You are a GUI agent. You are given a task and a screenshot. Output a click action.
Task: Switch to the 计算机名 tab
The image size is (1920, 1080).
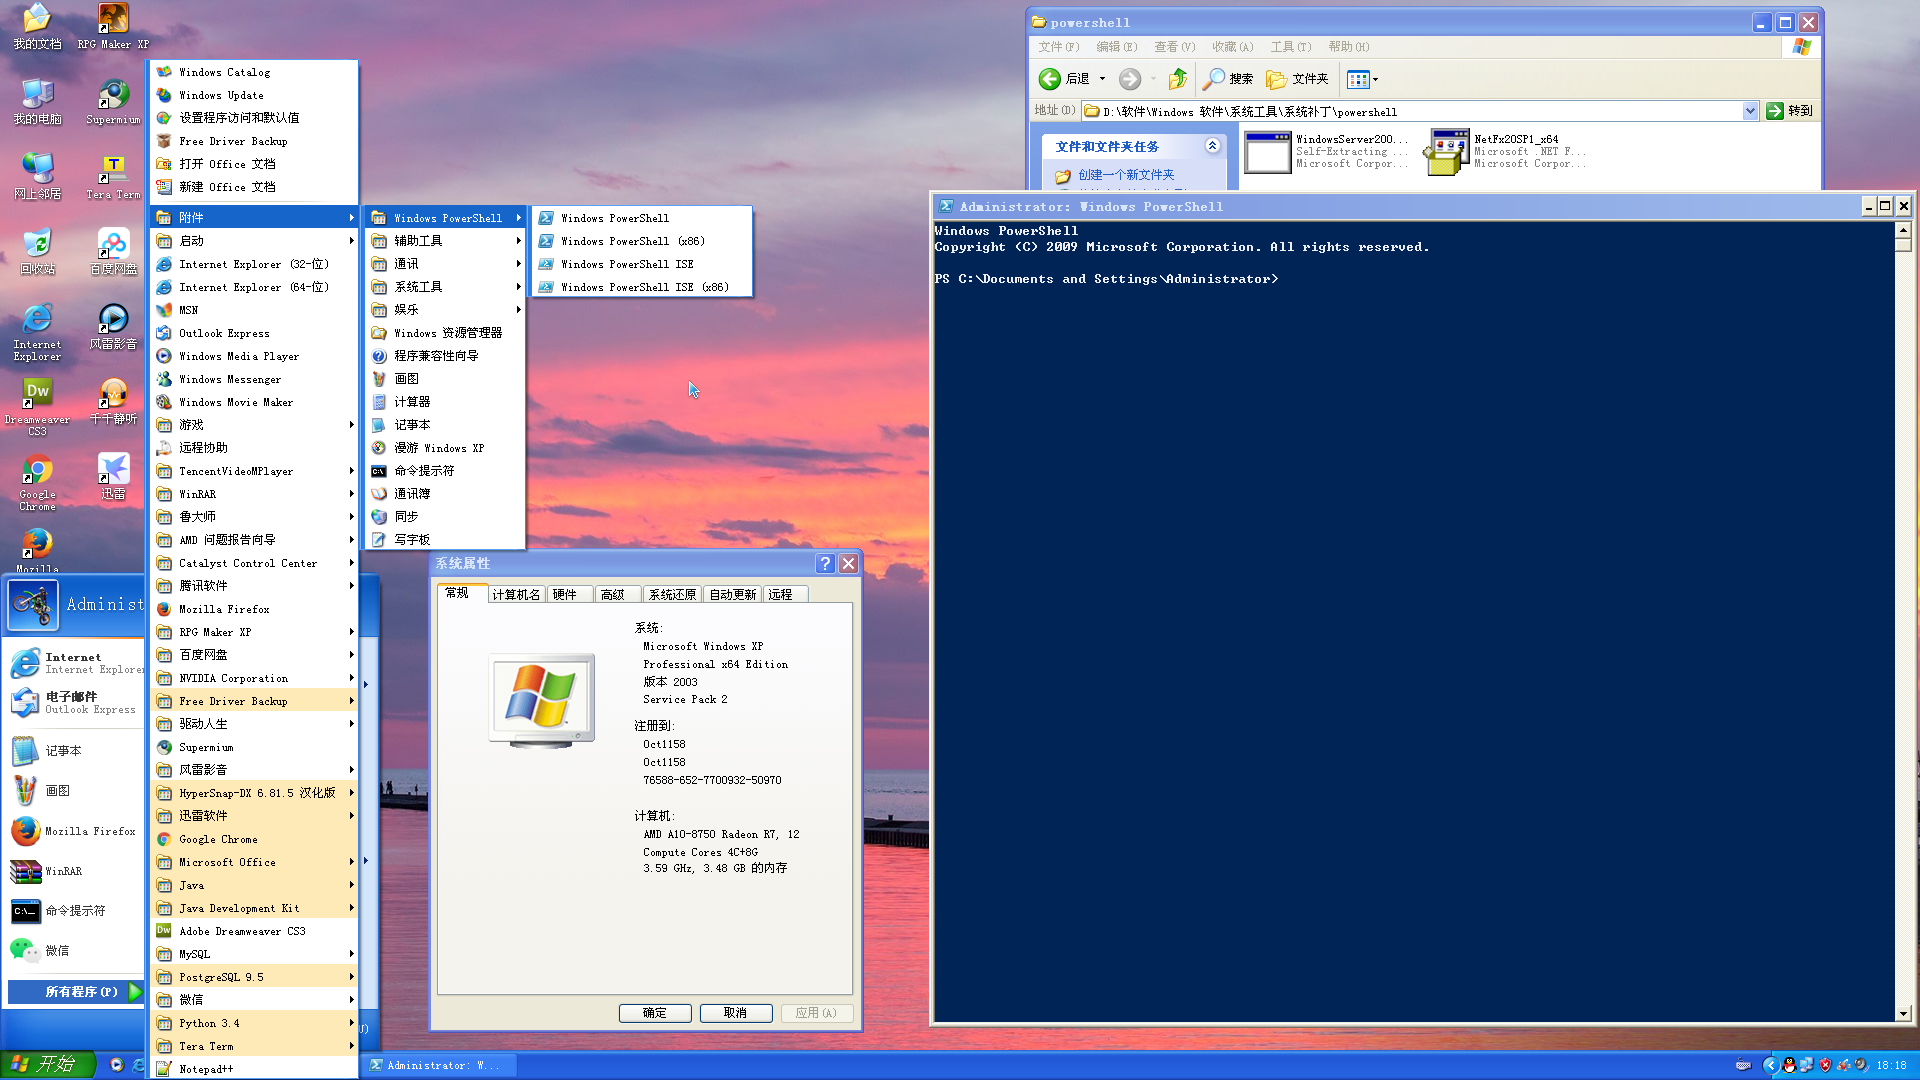click(516, 595)
